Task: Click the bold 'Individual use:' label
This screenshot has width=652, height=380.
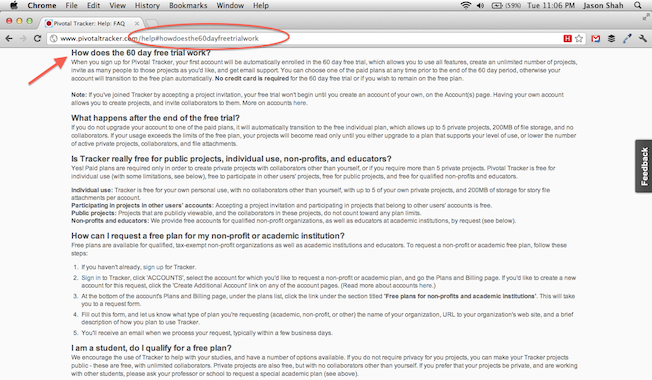Action: point(92,190)
